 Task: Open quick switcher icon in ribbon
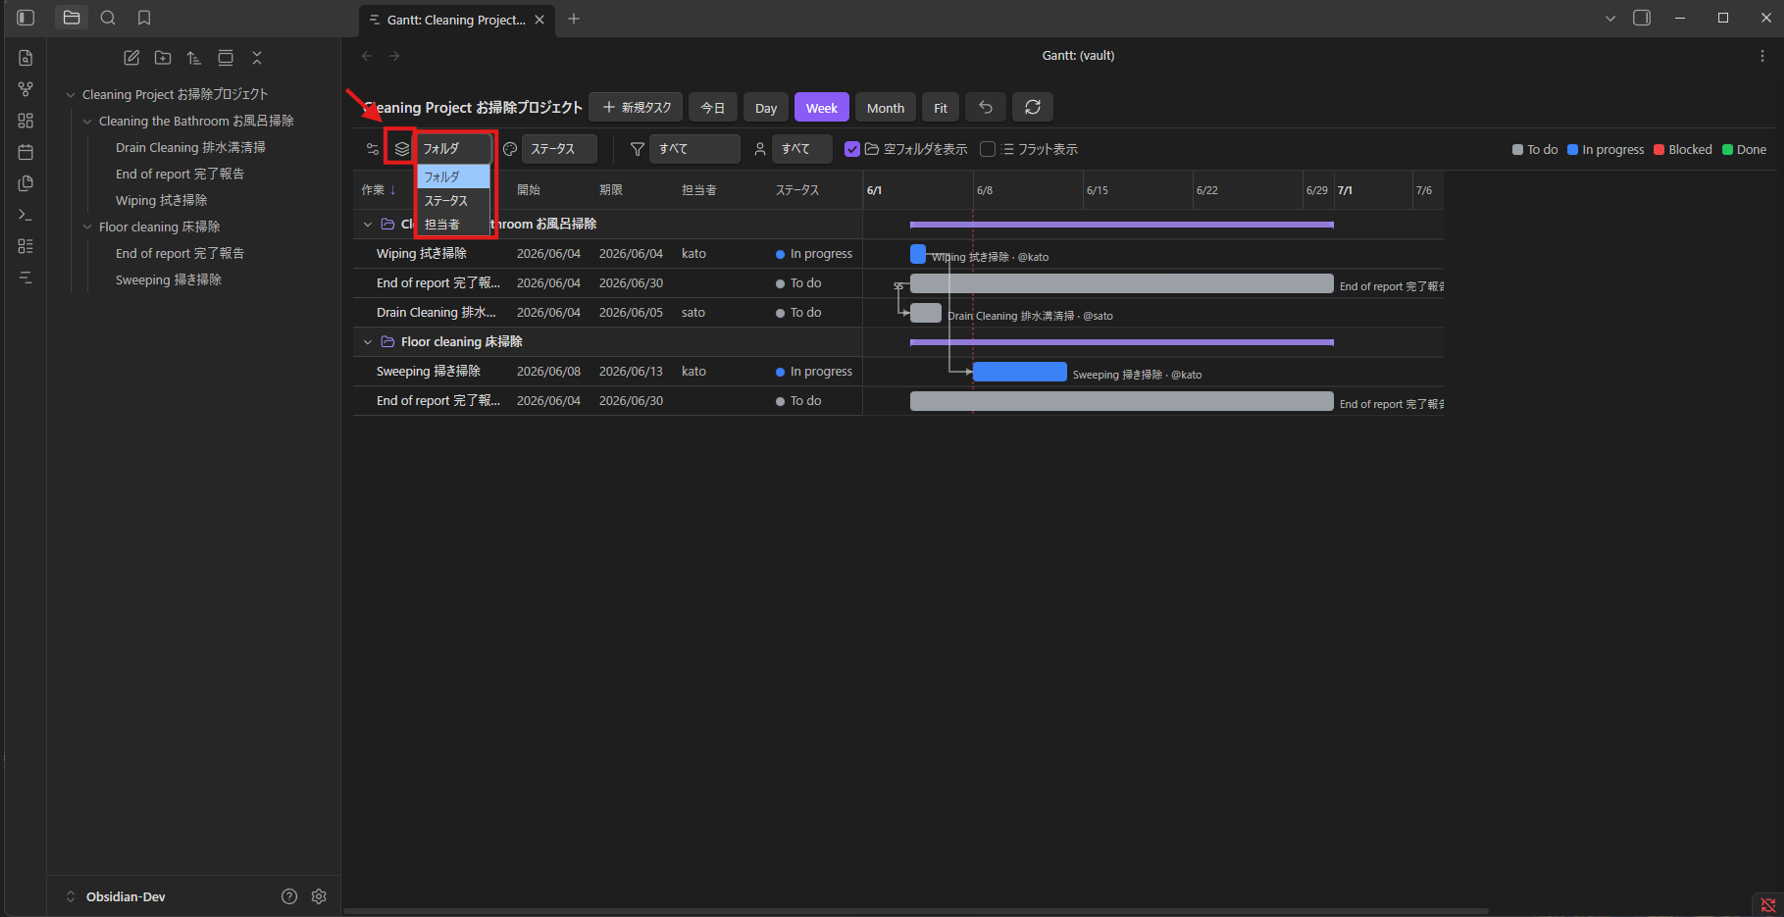click(x=26, y=58)
